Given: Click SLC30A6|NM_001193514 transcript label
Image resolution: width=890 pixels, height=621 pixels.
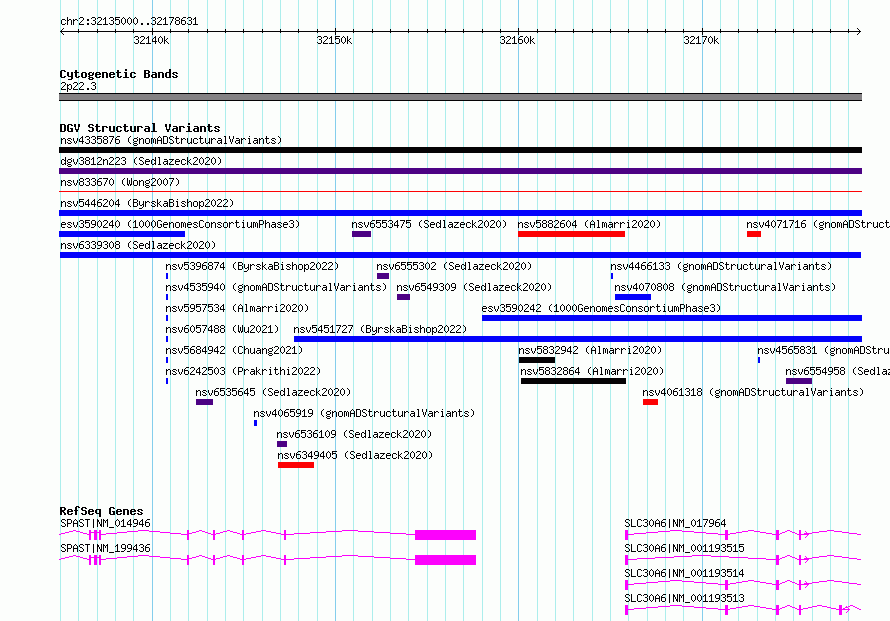Looking at the screenshot, I should [x=684, y=573].
